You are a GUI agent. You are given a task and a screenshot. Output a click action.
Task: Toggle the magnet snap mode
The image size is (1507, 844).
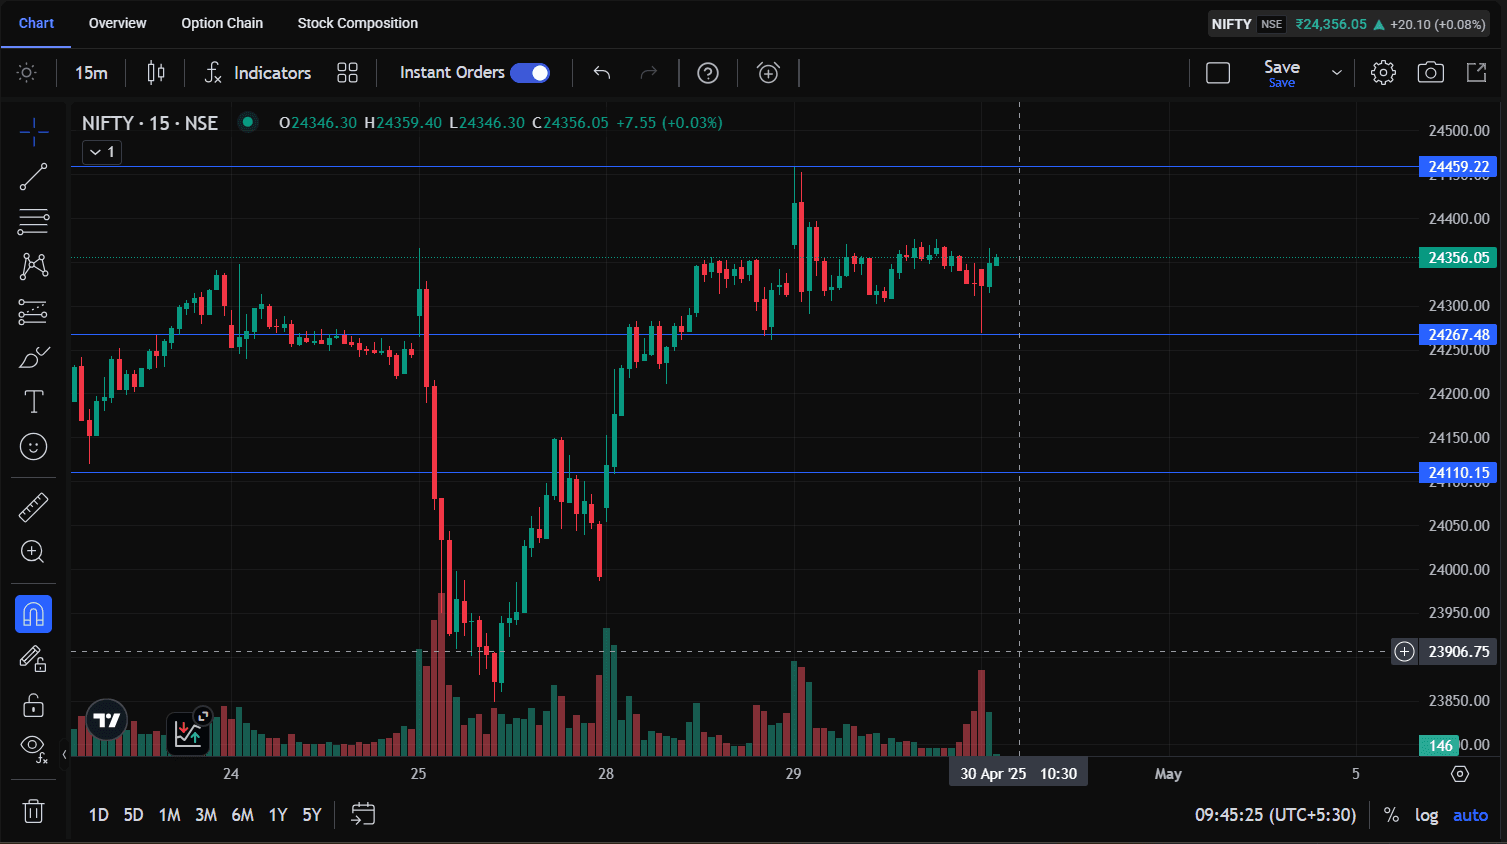(33, 614)
